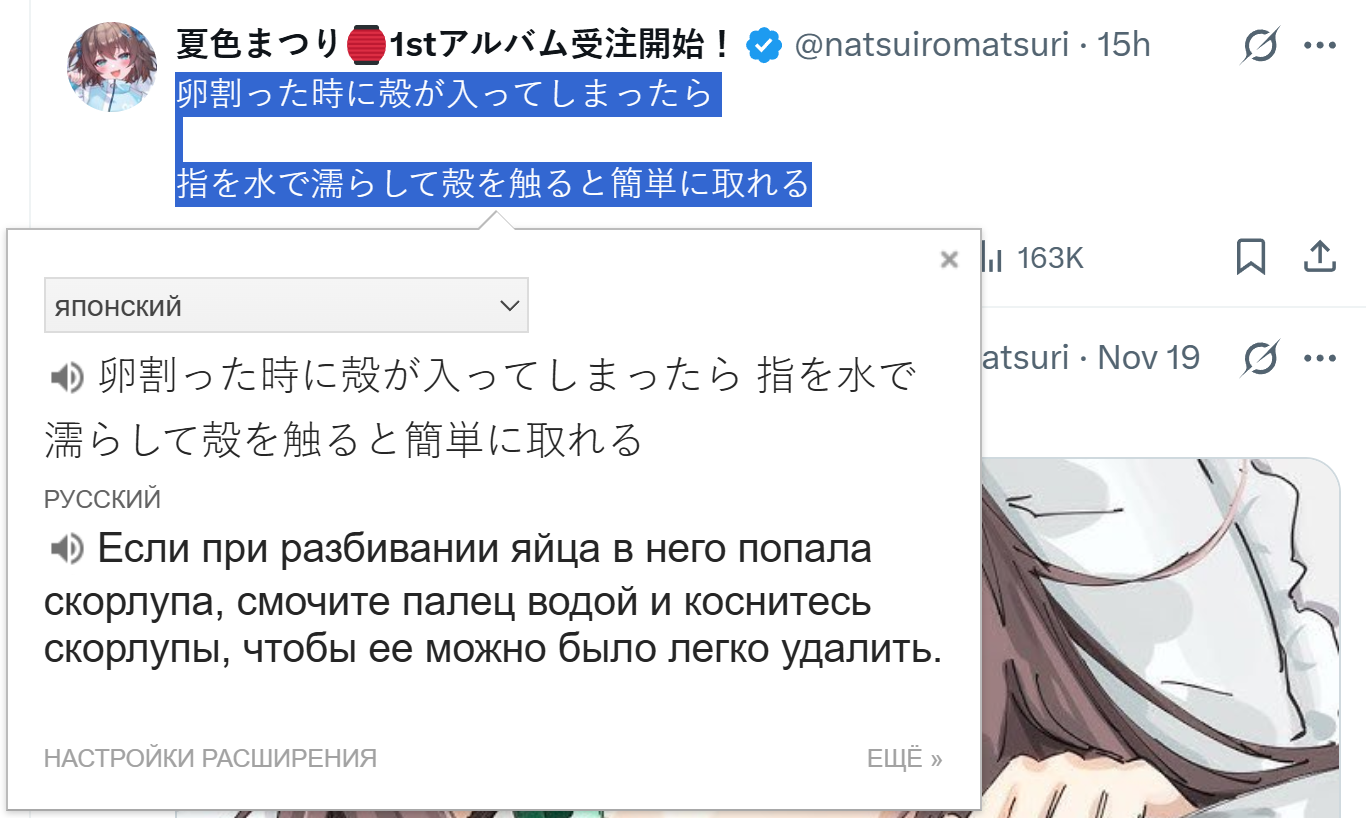Click the Grok icon on the Nov 19 tweet
The height and width of the screenshot is (818, 1366).
point(1261,358)
